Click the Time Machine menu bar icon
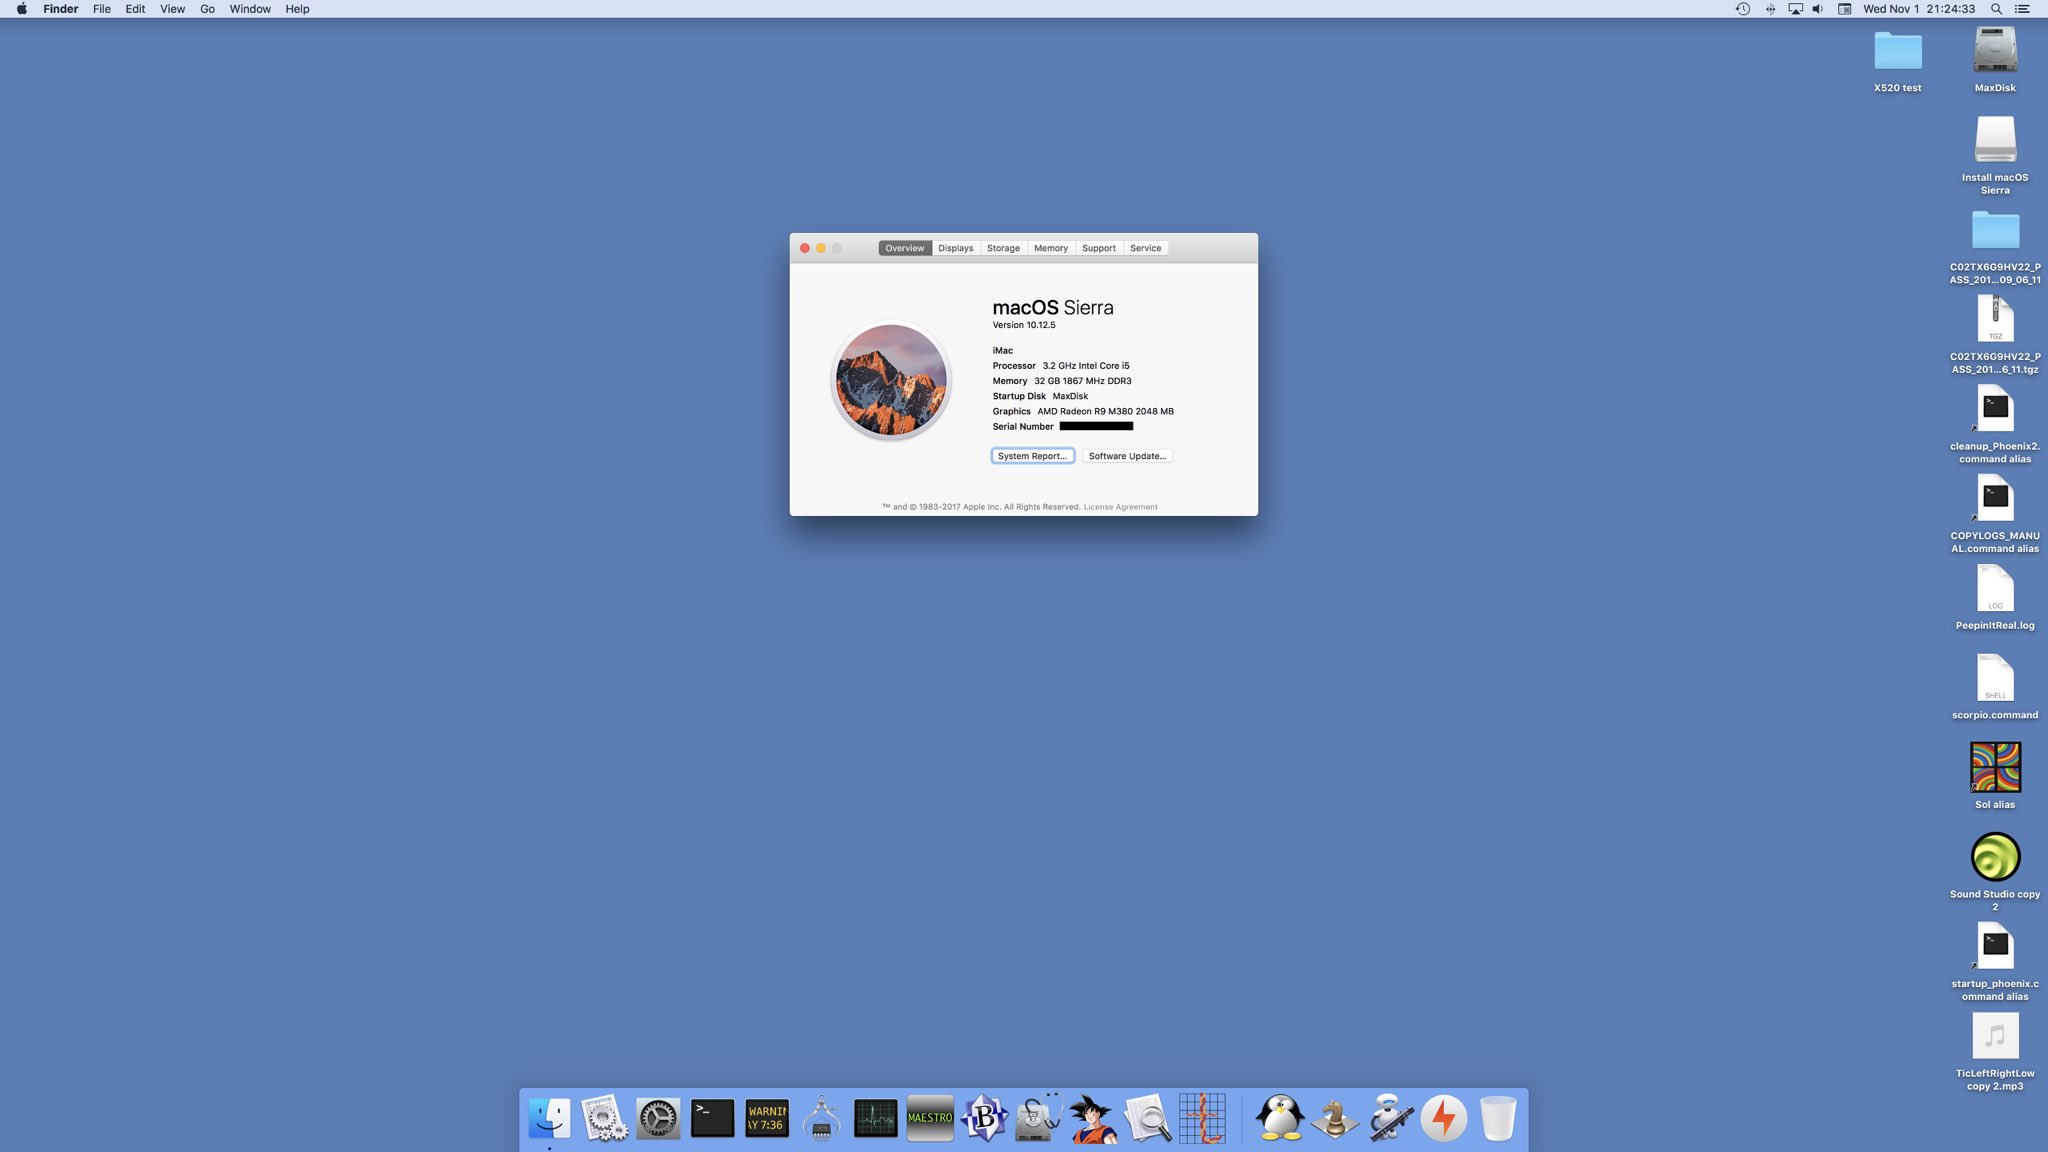 (x=1742, y=9)
